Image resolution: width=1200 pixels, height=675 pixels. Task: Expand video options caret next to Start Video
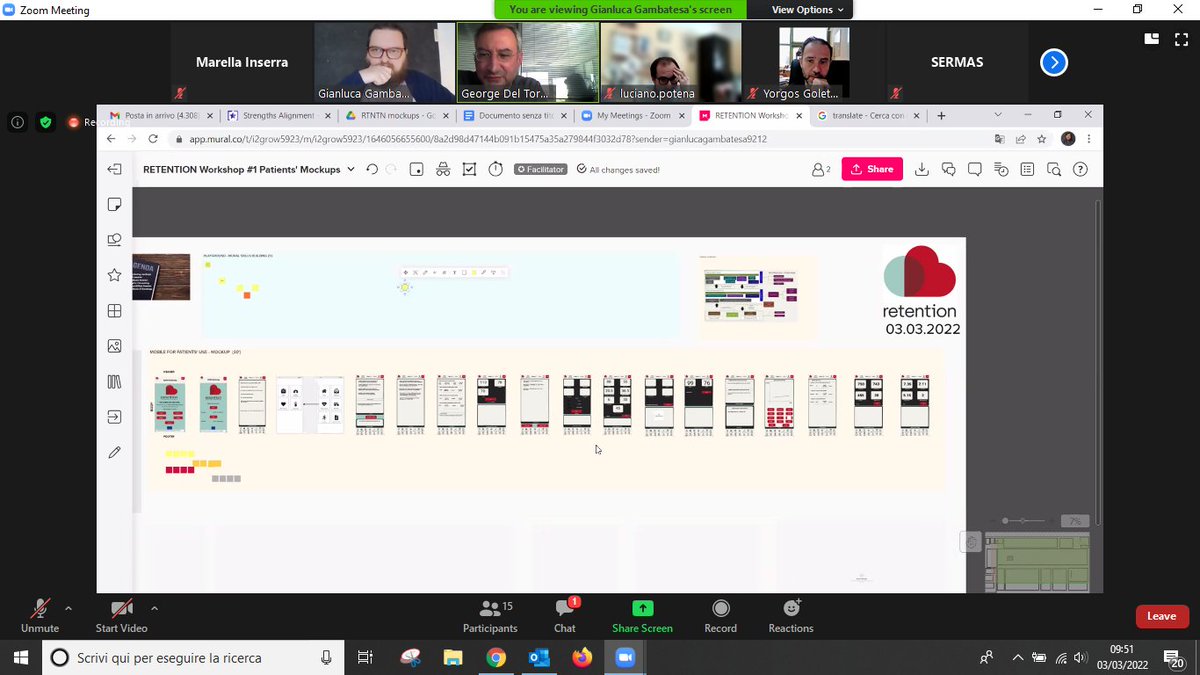(154, 608)
